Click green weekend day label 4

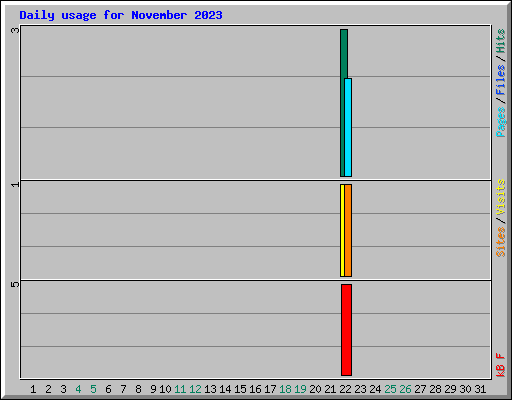click(x=78, y=389)
